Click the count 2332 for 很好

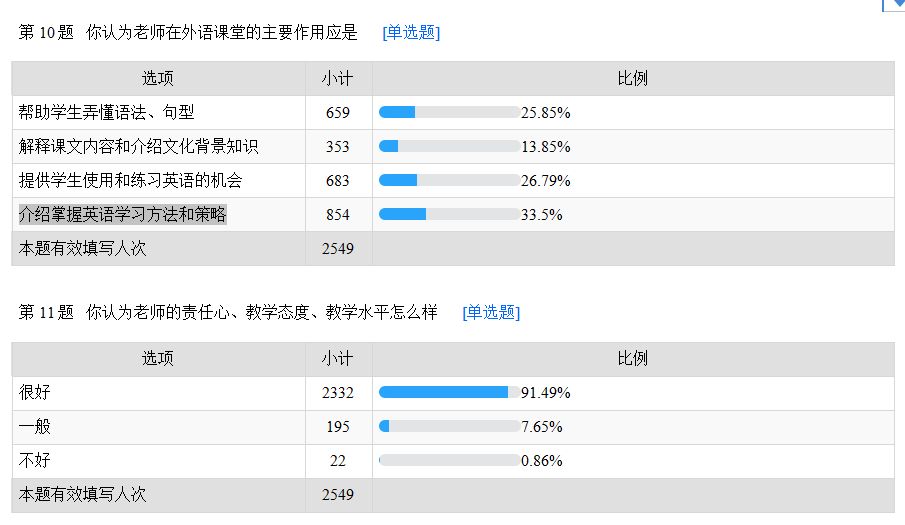pyautogui.click(x=338, y=393)
